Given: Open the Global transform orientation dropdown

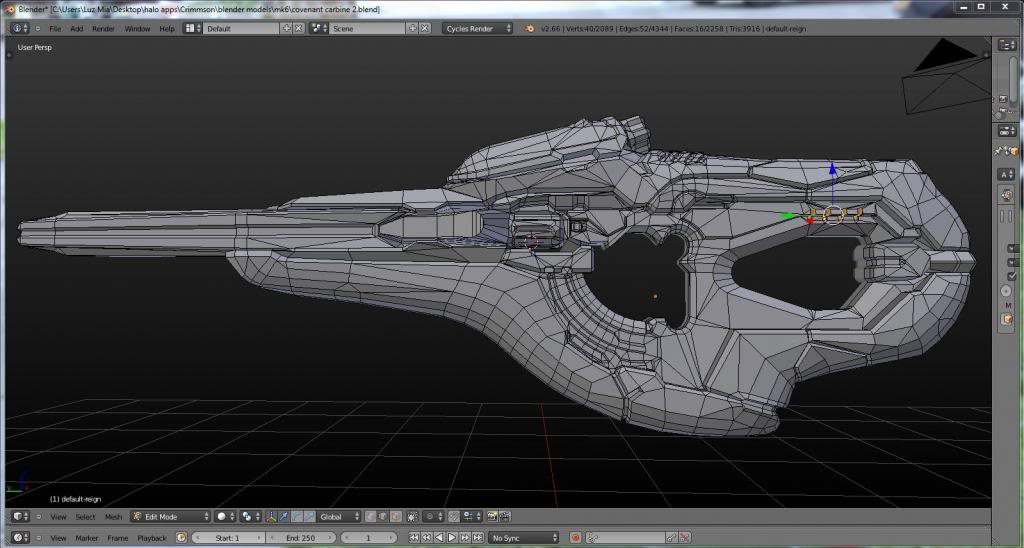Looking at the screenshot, I should (339, 517).
